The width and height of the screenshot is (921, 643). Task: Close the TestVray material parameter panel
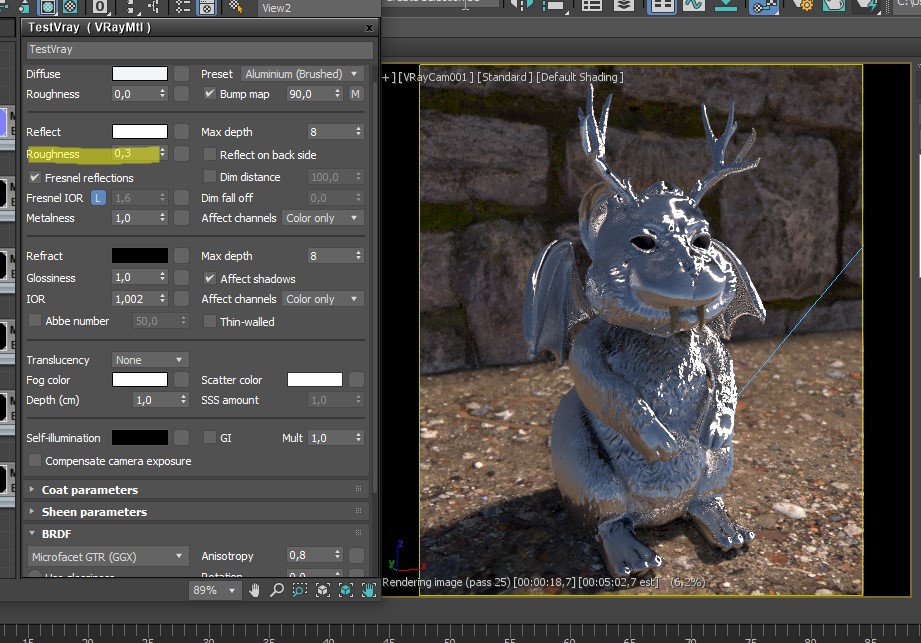click(369, 28)
